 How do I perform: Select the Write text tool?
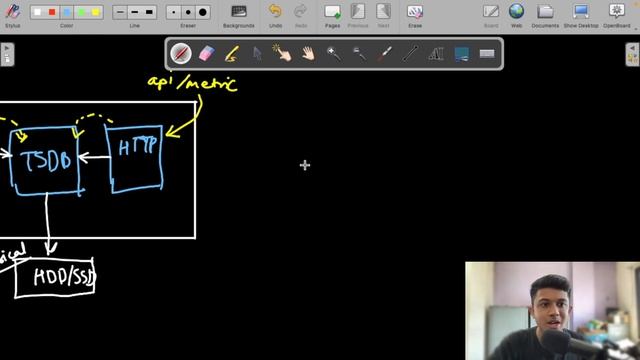(x=436, y=53)
